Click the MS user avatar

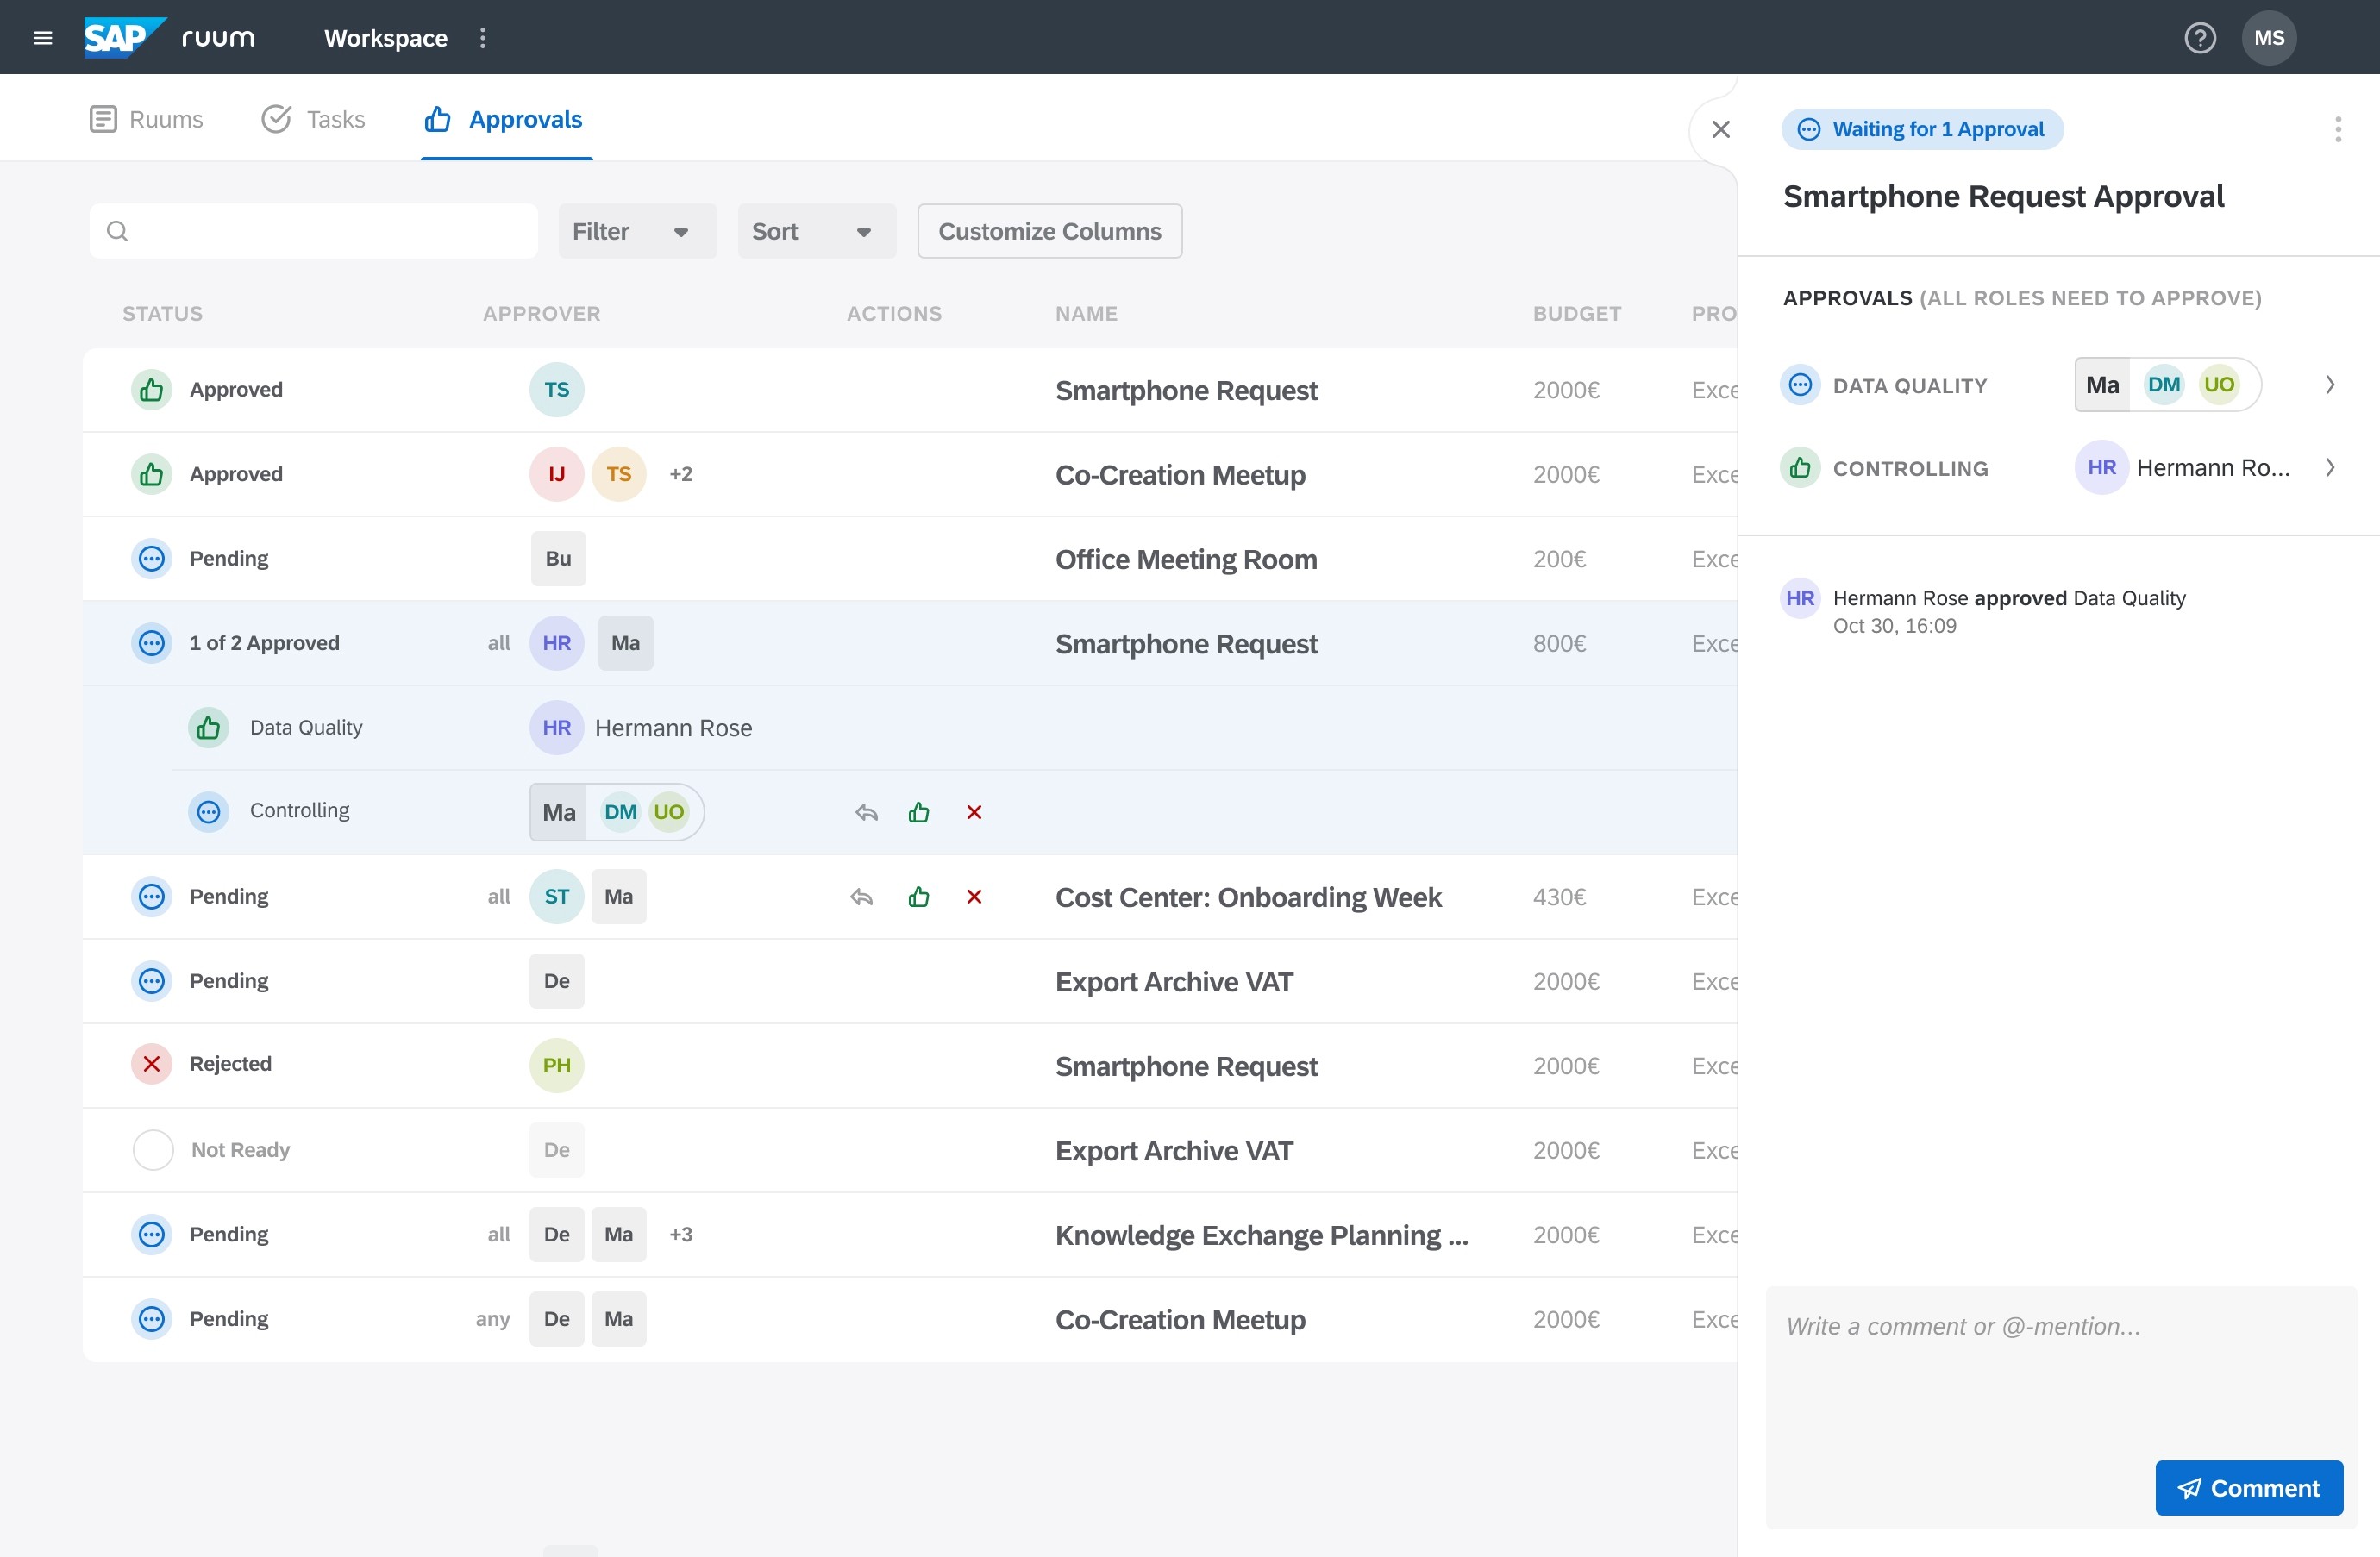(x=2268, y=38)
